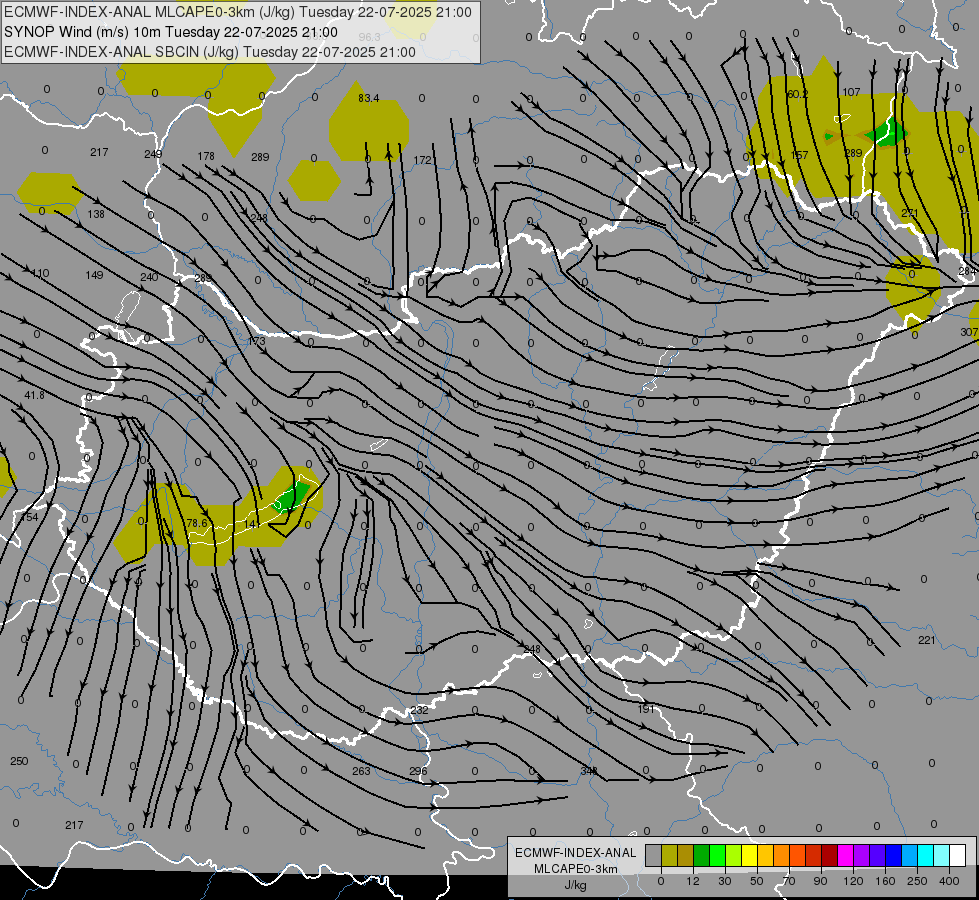The height and width of the screenshot is (900, 979).
Task: Click the olive swatch in the legend
Action: [669, 855]
